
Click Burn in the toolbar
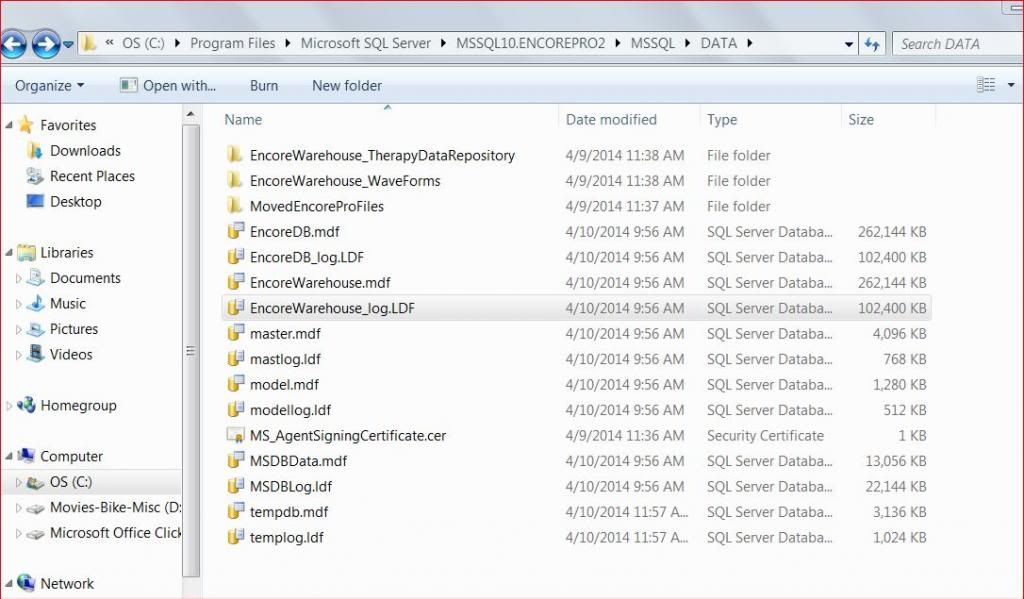pos(264,86)
